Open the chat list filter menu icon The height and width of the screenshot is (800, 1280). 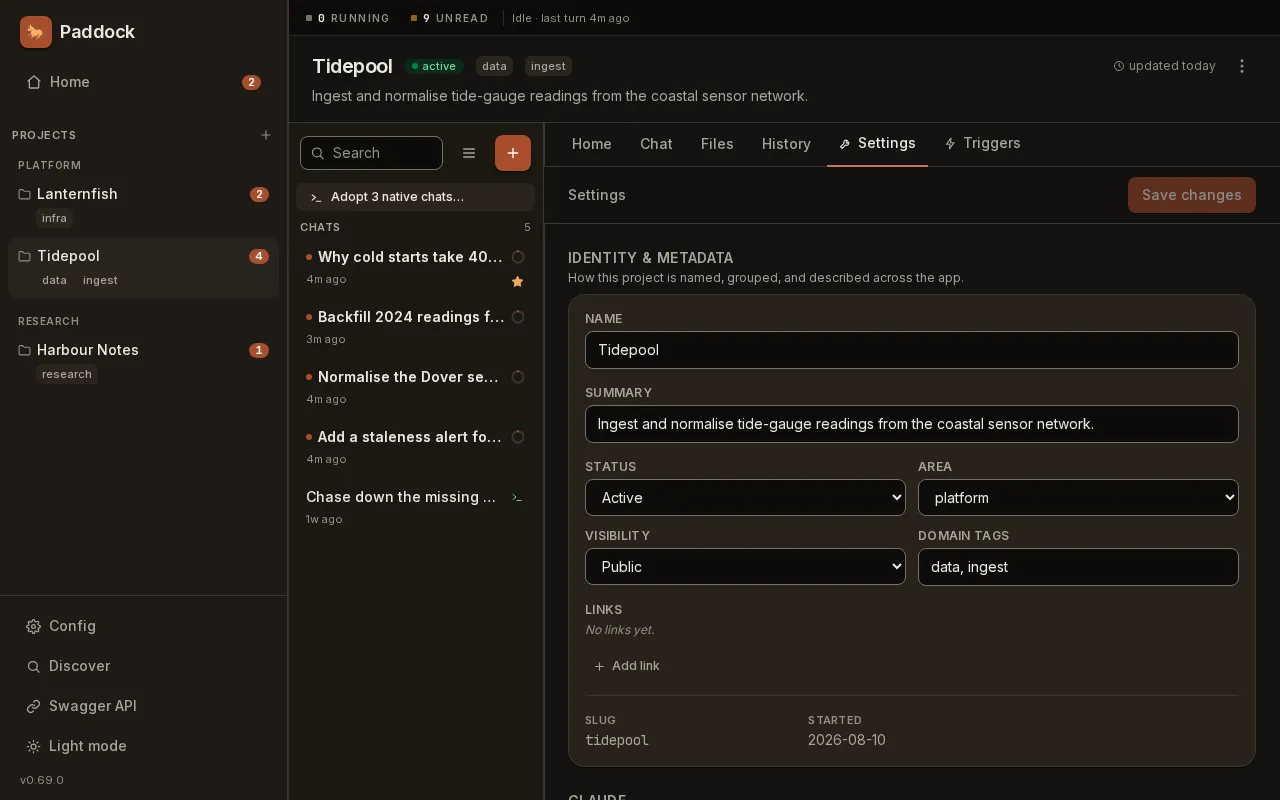coord(469,153)
